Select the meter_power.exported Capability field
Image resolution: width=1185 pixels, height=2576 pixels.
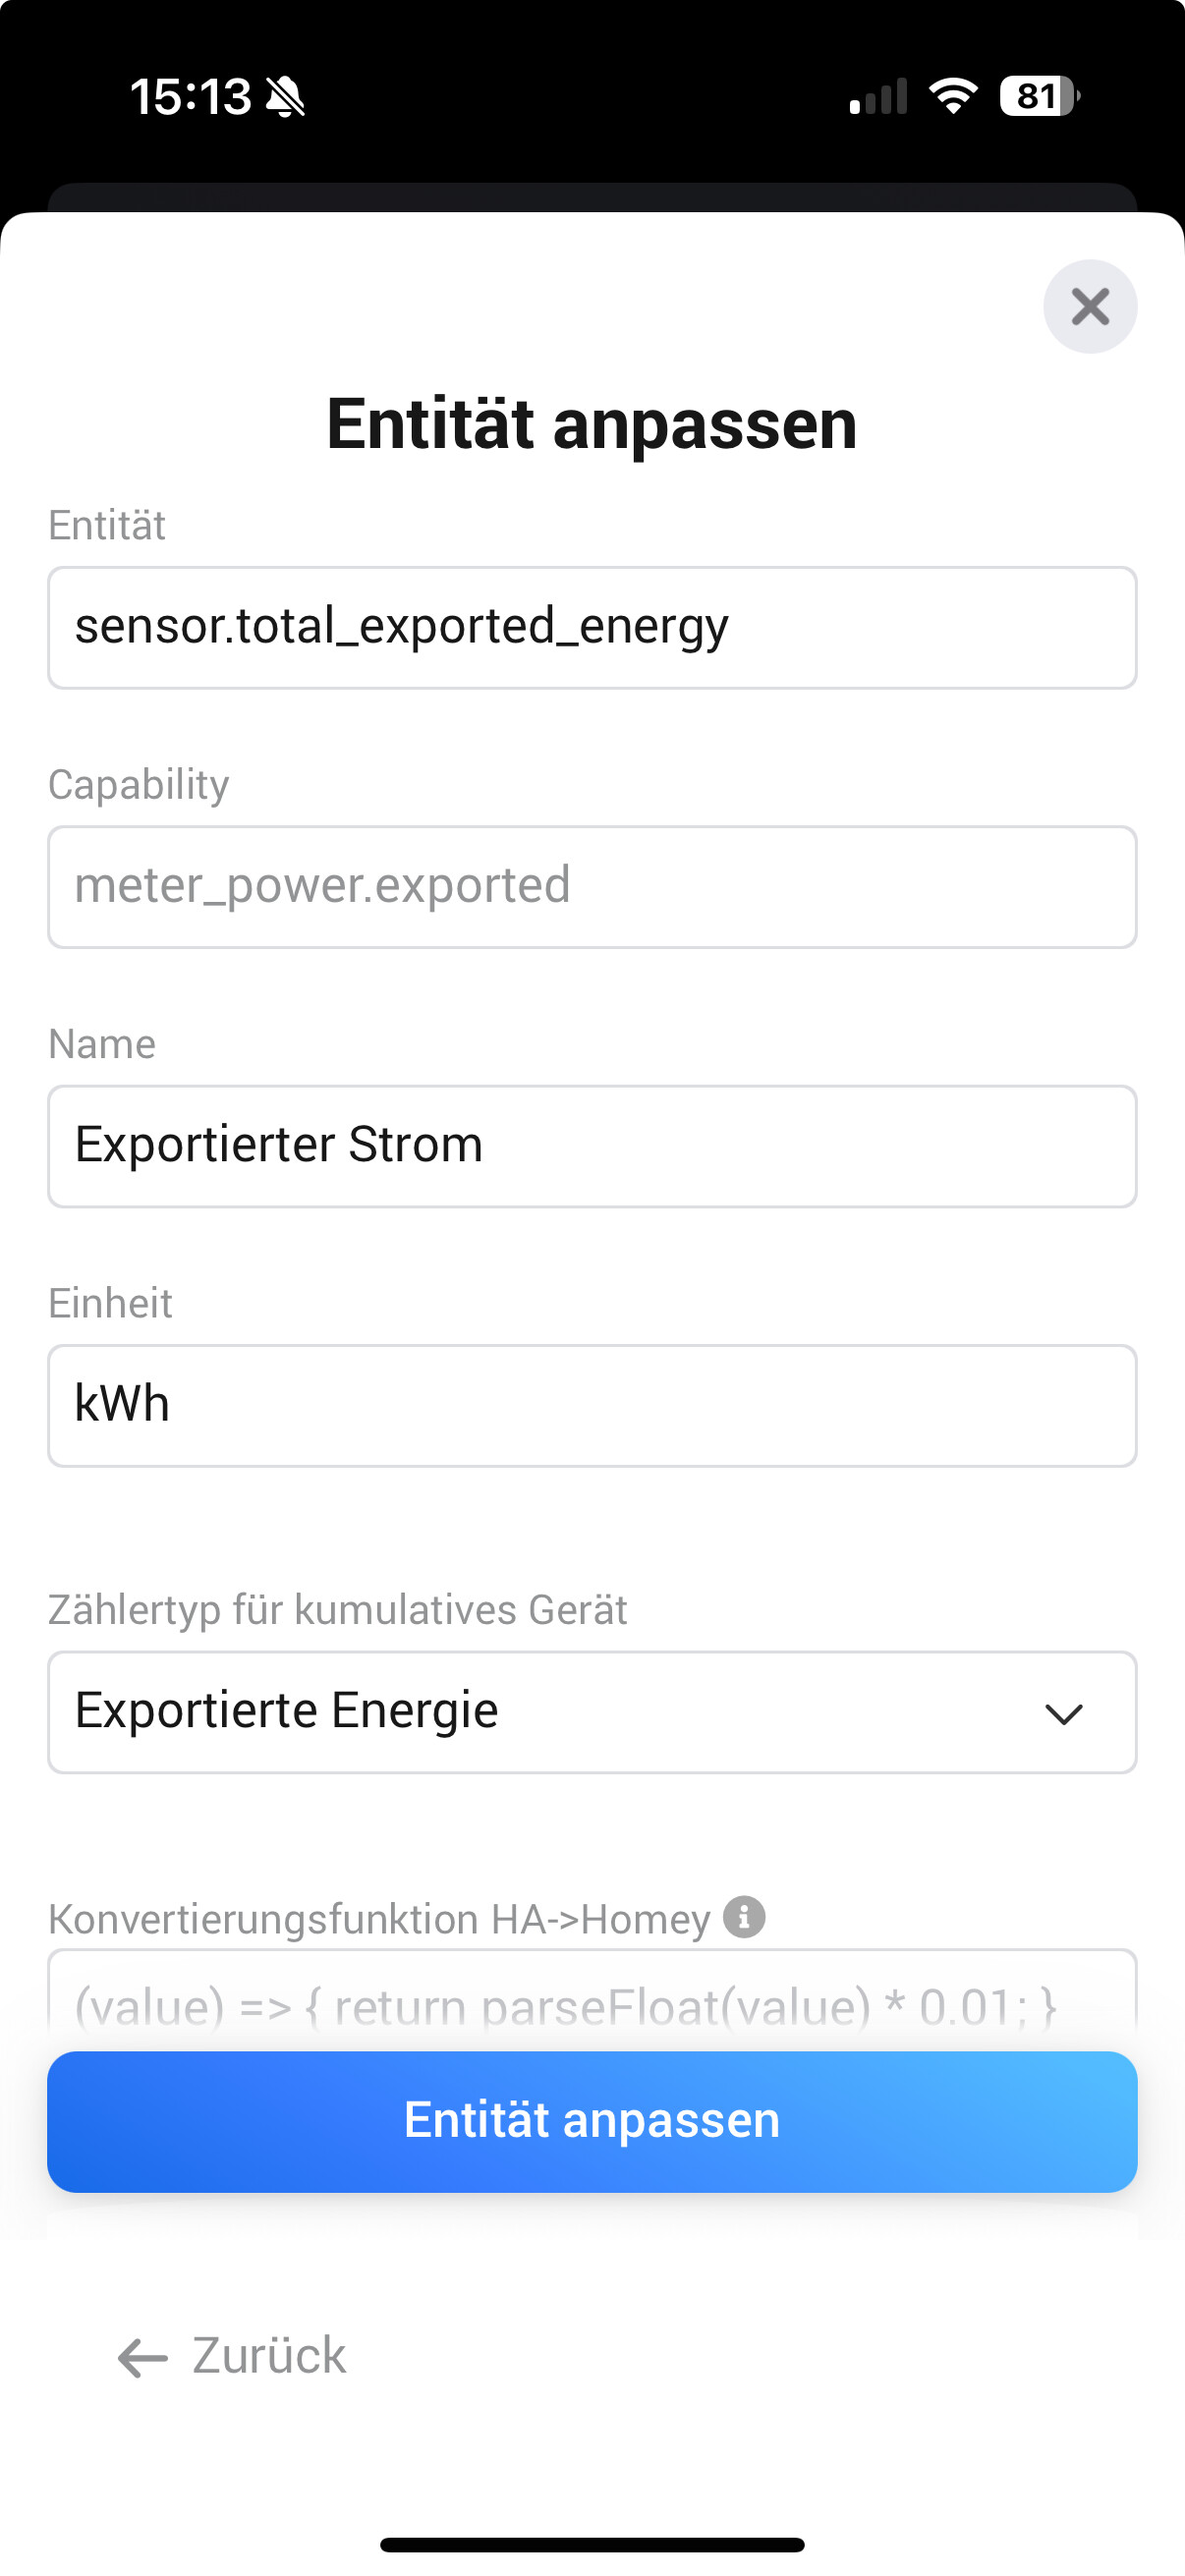(x=591, y=886)
